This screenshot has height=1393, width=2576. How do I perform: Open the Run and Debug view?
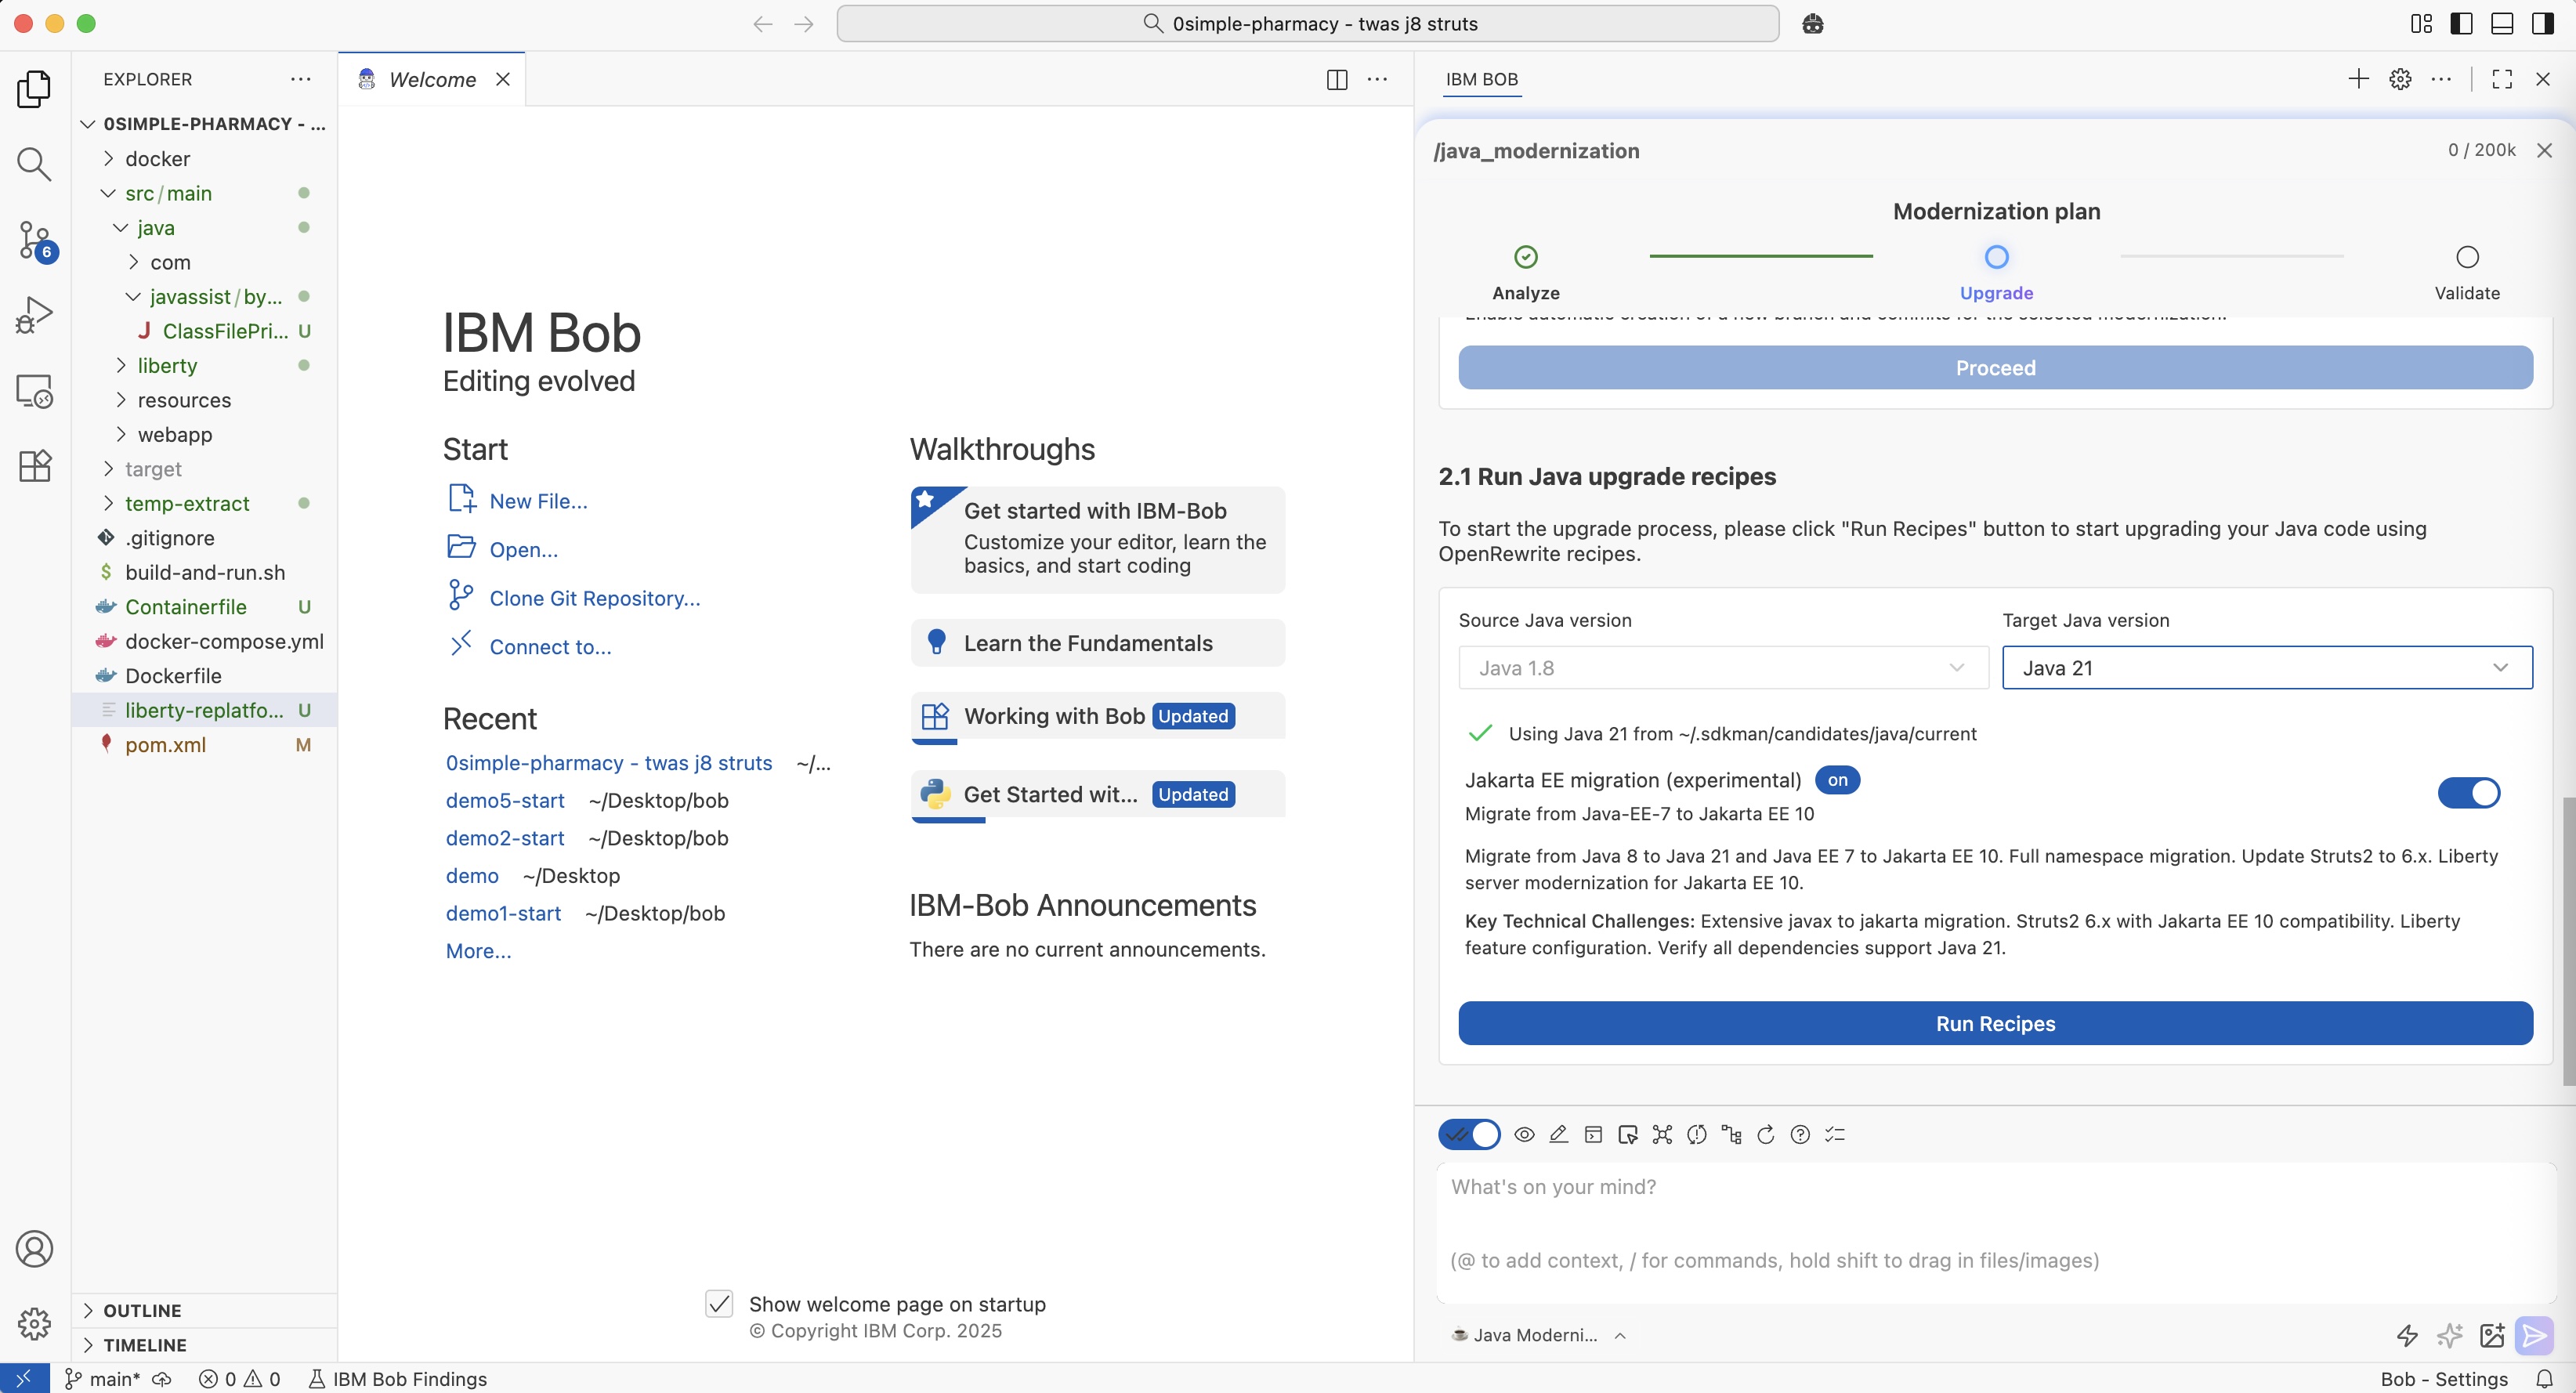tap(34, 316)
